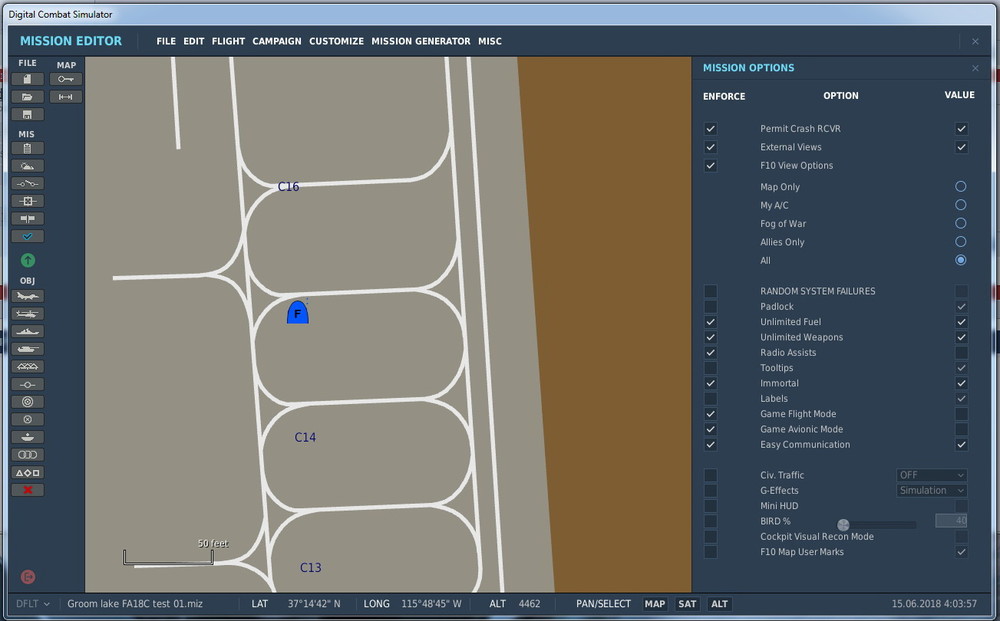Click the BIRD % slider handle
This screenshot has width=1000, height=621.
pos(843,525)
